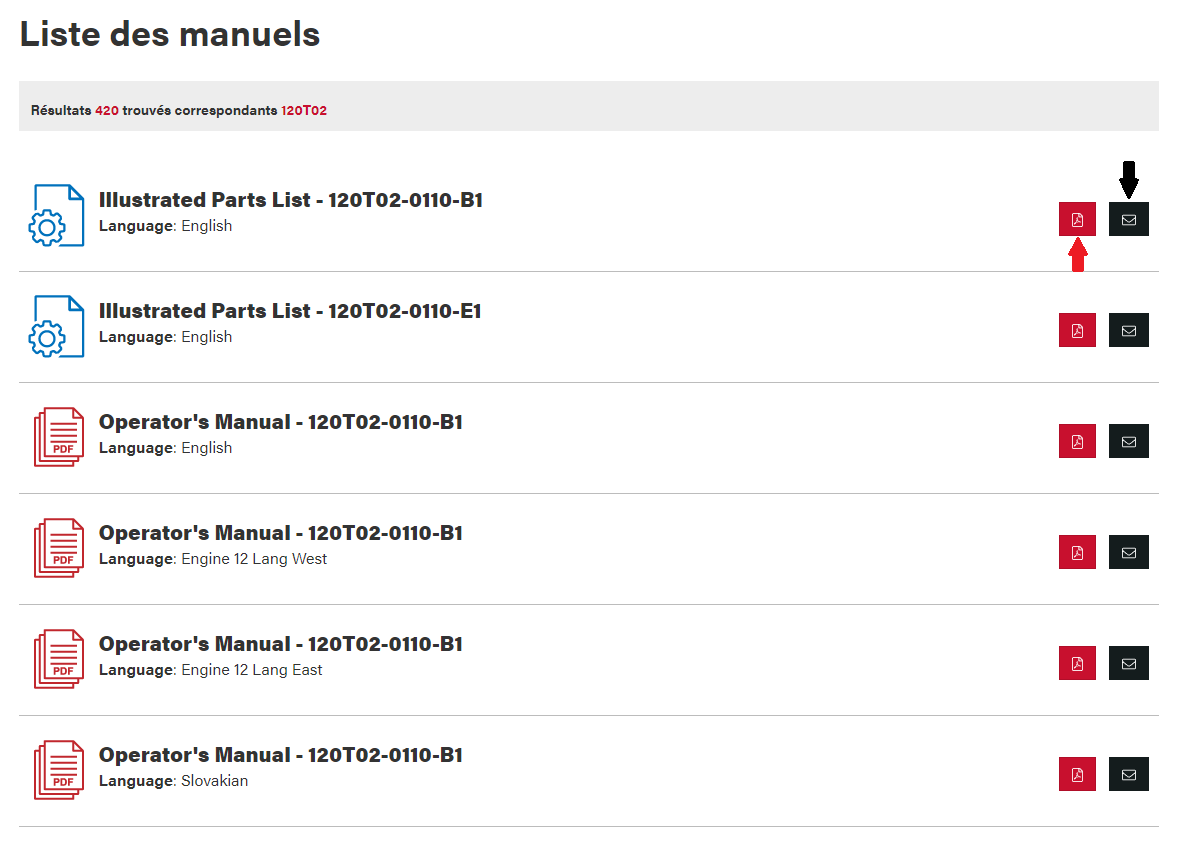Download PDF of English Operator's Manual
The image size is (1189, 841).
coord(1077,441)
